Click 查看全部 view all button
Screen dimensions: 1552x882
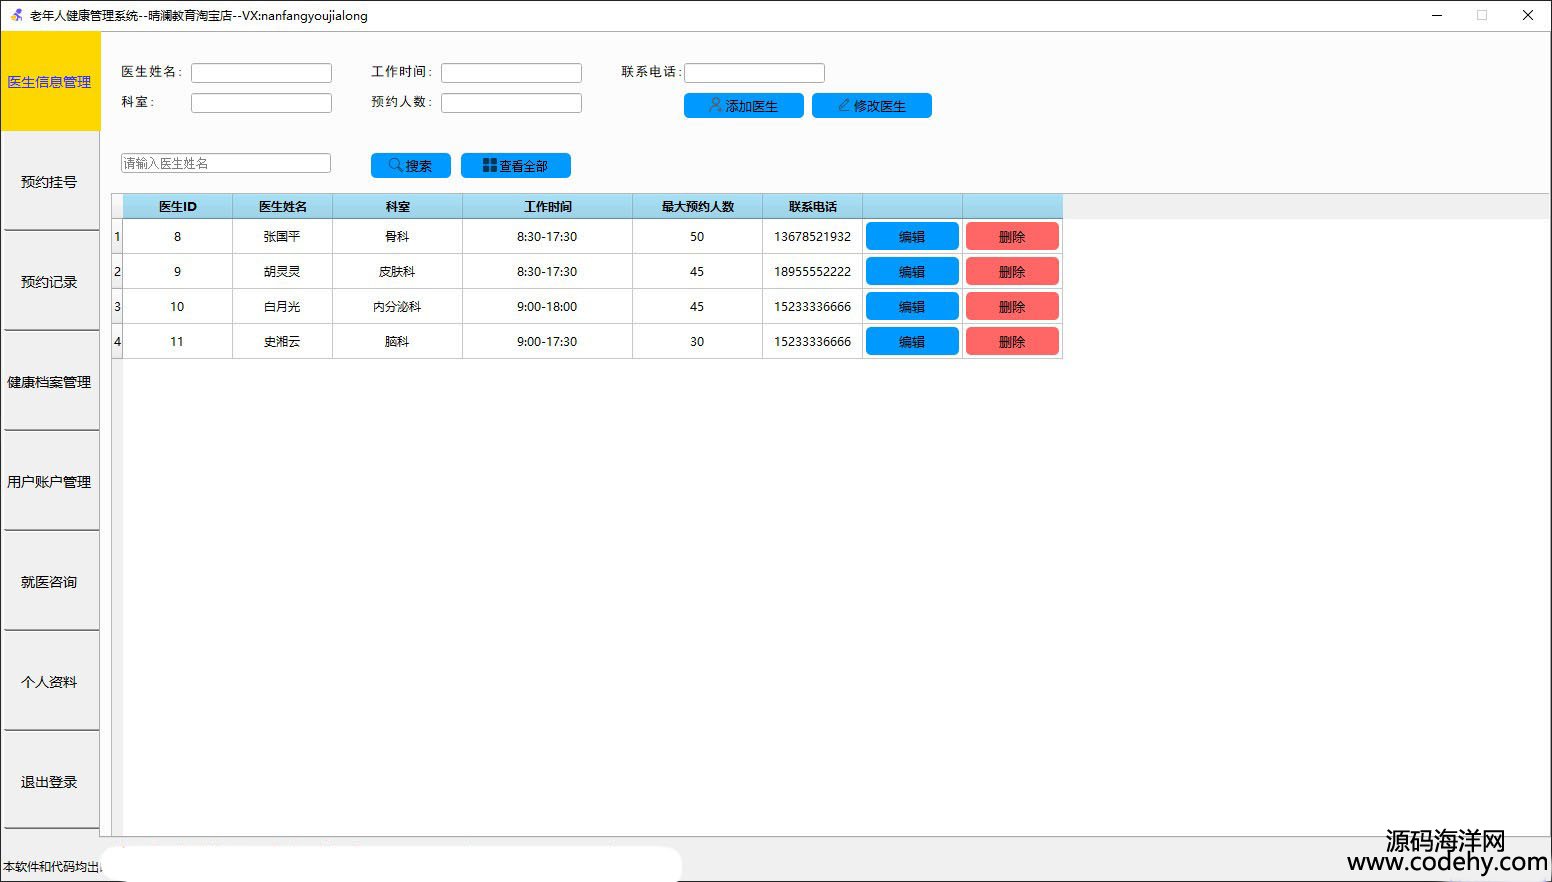coord(515,166)
